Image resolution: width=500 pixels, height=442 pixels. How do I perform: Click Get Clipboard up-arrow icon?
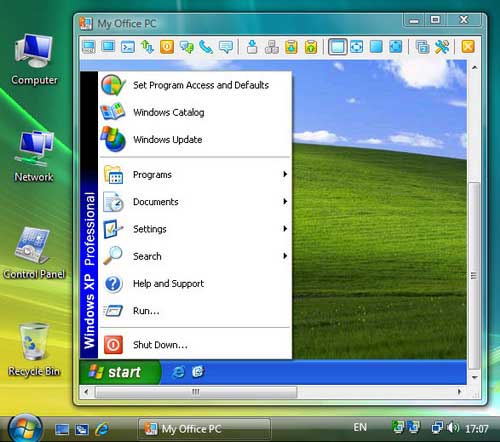coord(311,47)
